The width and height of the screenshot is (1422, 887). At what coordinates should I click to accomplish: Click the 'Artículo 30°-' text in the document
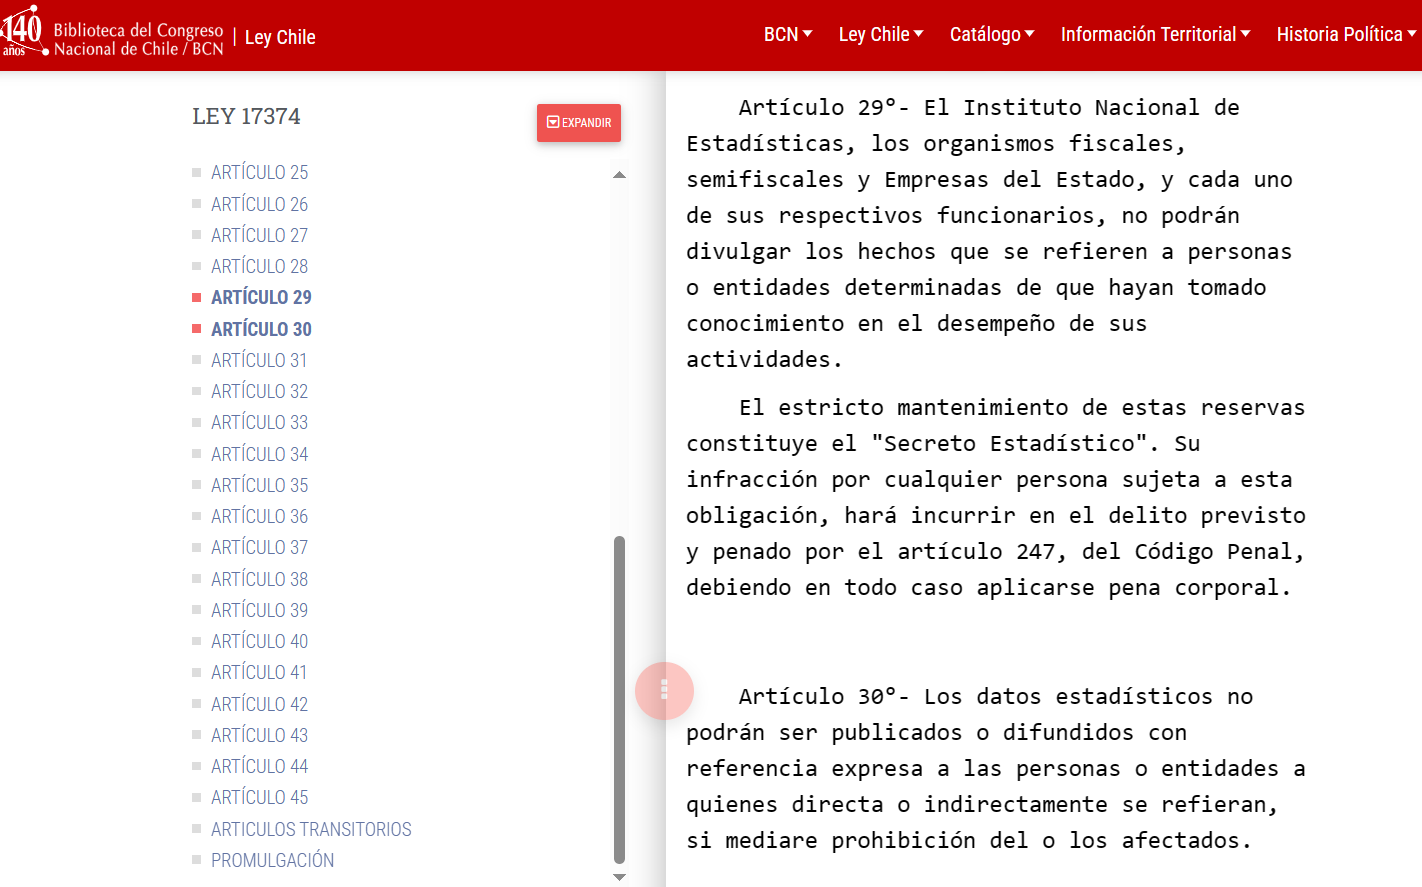[824, 697]
